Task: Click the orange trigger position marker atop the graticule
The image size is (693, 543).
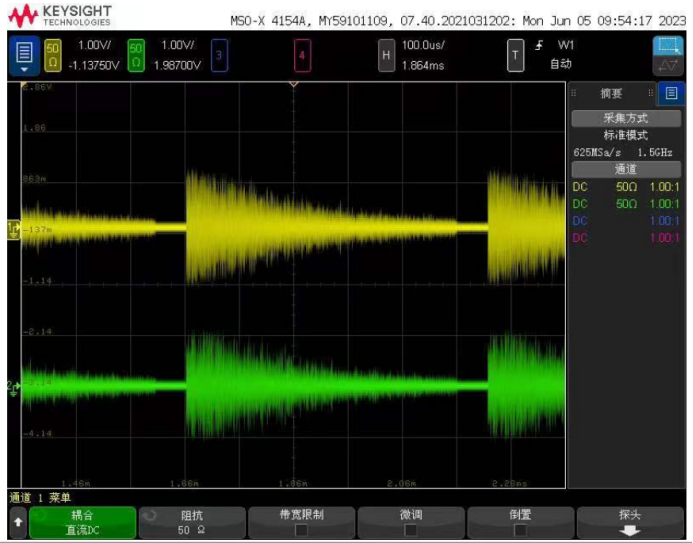Action: (x=293, y=84)
